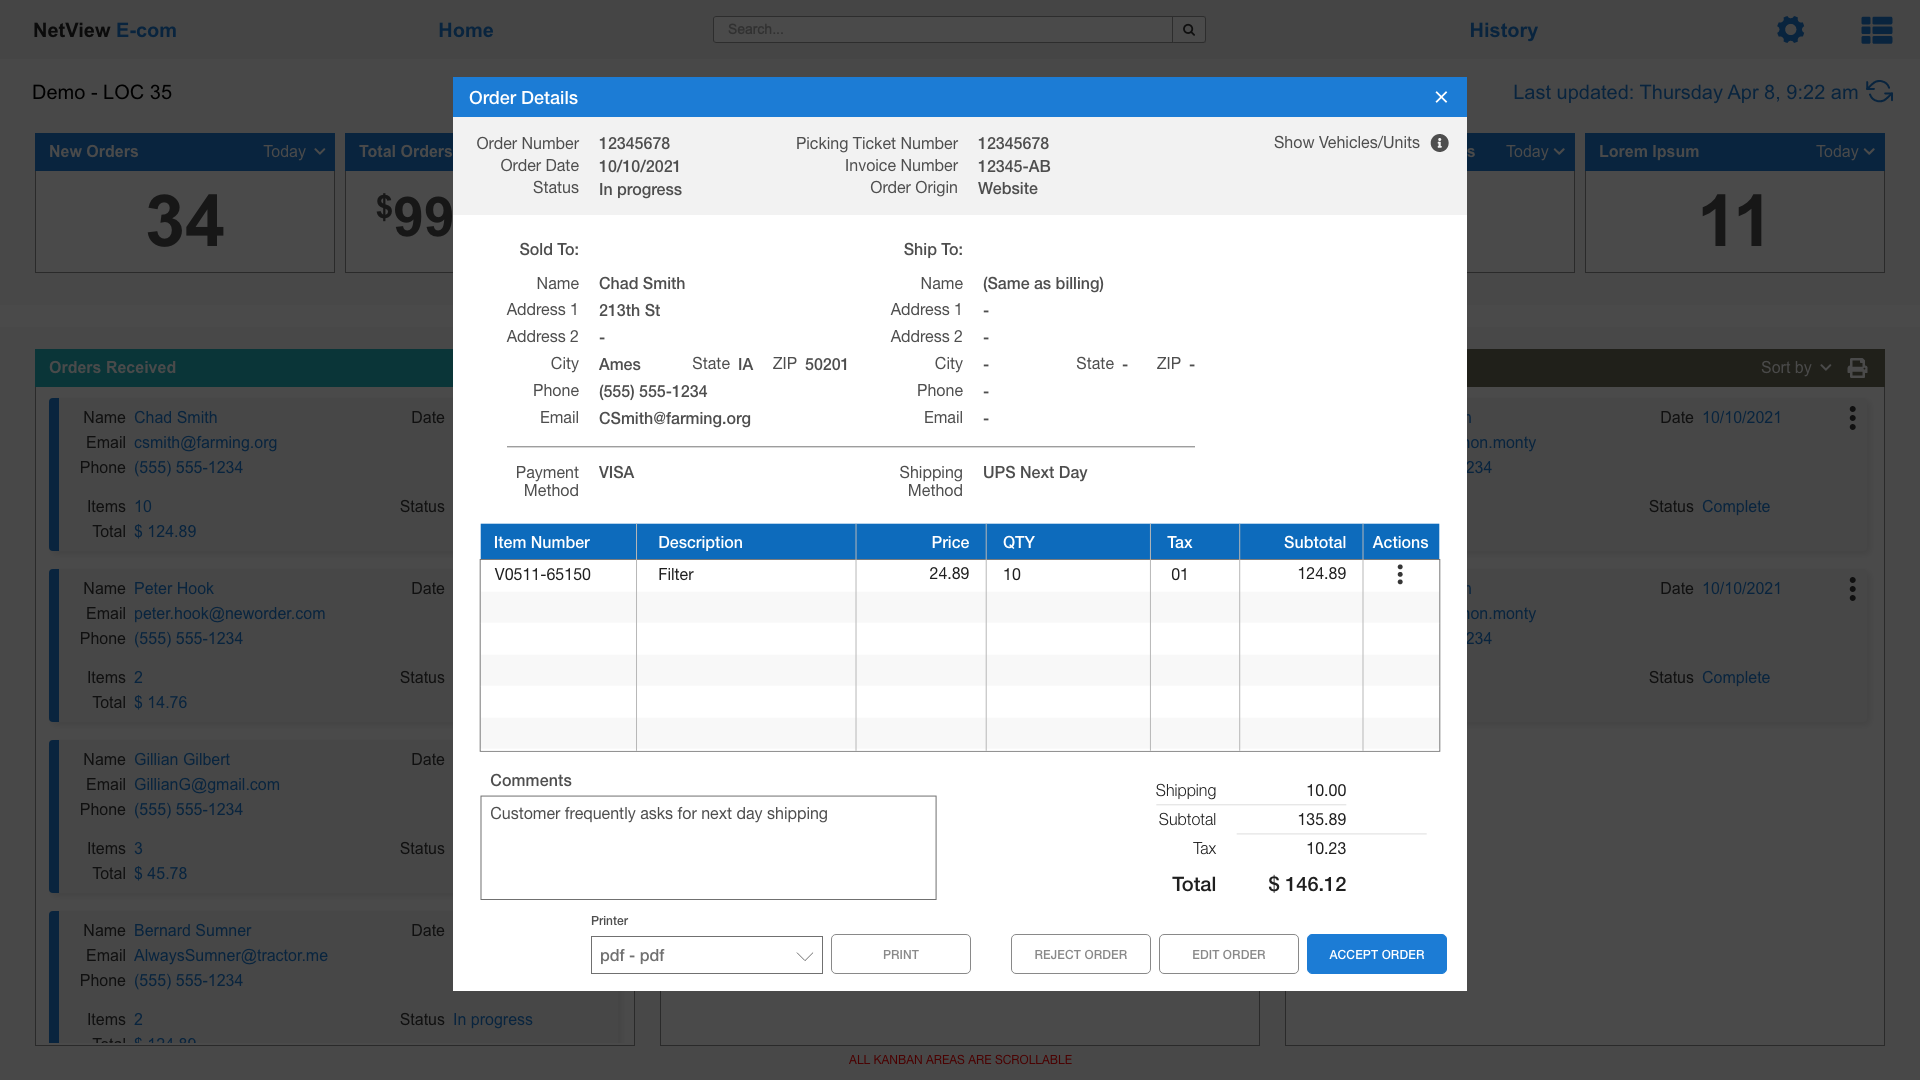Open the Sort by dropdown
Viewport: 1920px width, 1080px height.
[1796, 368]
